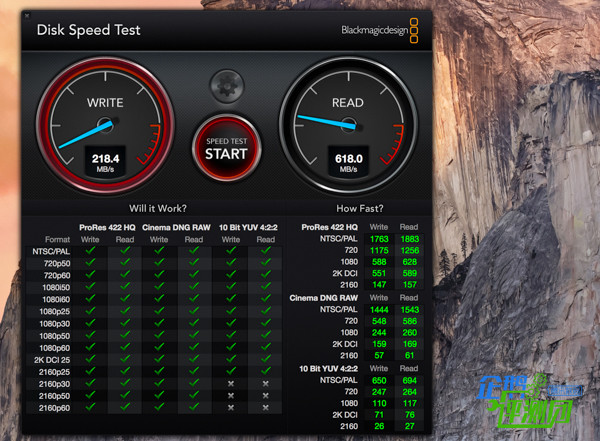
Task: Click the 10 Bit YUV 720 write value 247
Action: (379, 392)
